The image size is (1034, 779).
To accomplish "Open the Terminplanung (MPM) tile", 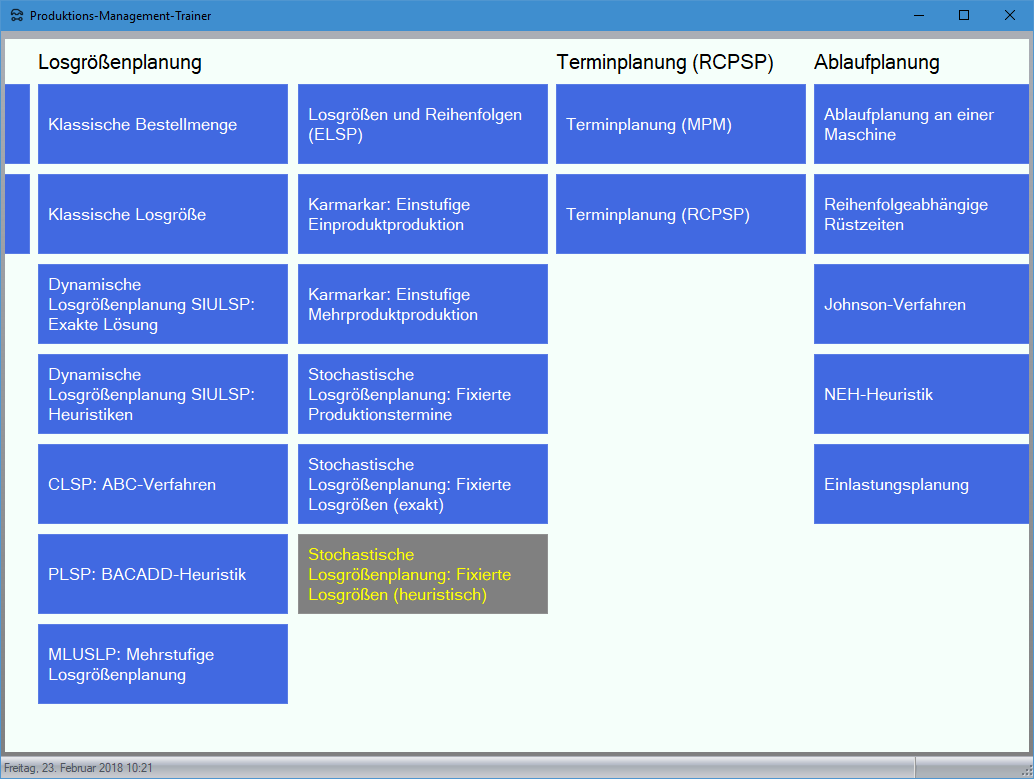I will coord(681,124).
